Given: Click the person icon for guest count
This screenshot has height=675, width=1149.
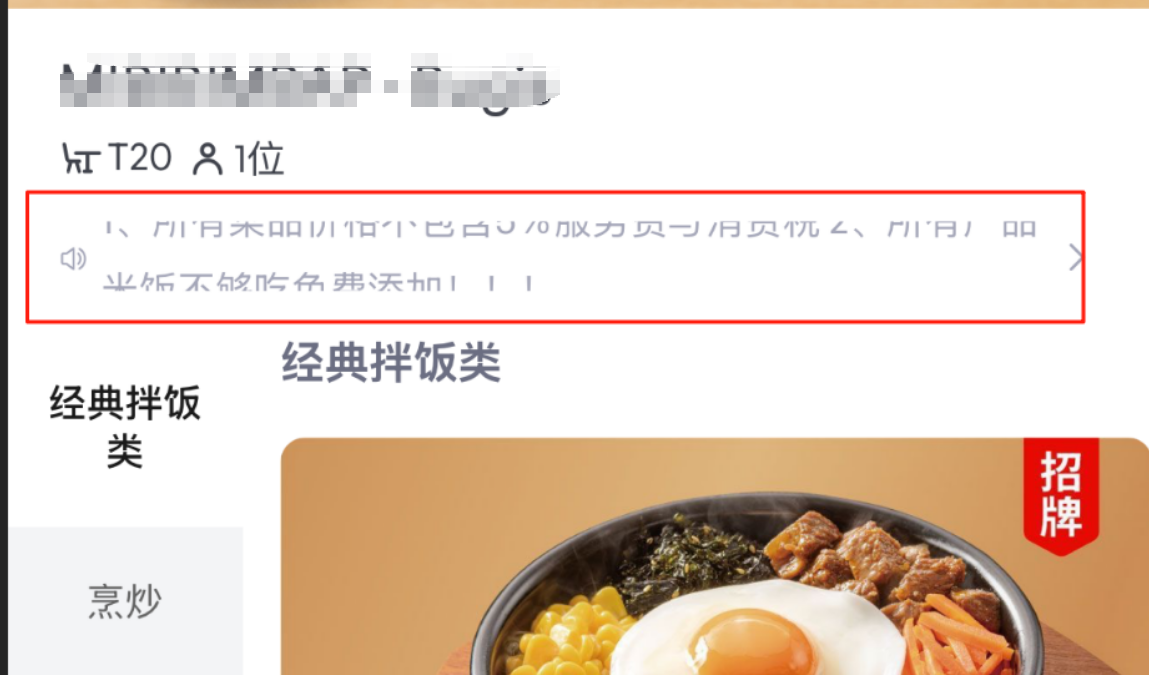Looking at the screenshot, I should [x=207, y=159].
